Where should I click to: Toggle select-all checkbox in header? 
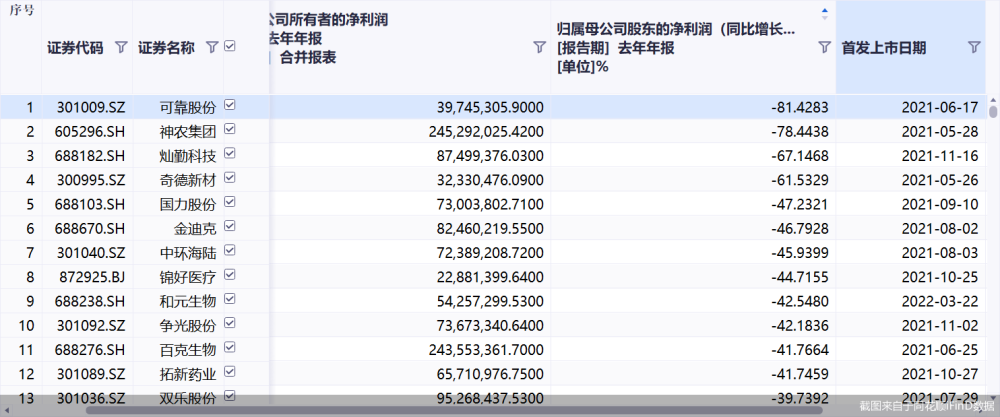tap(230, 47)
